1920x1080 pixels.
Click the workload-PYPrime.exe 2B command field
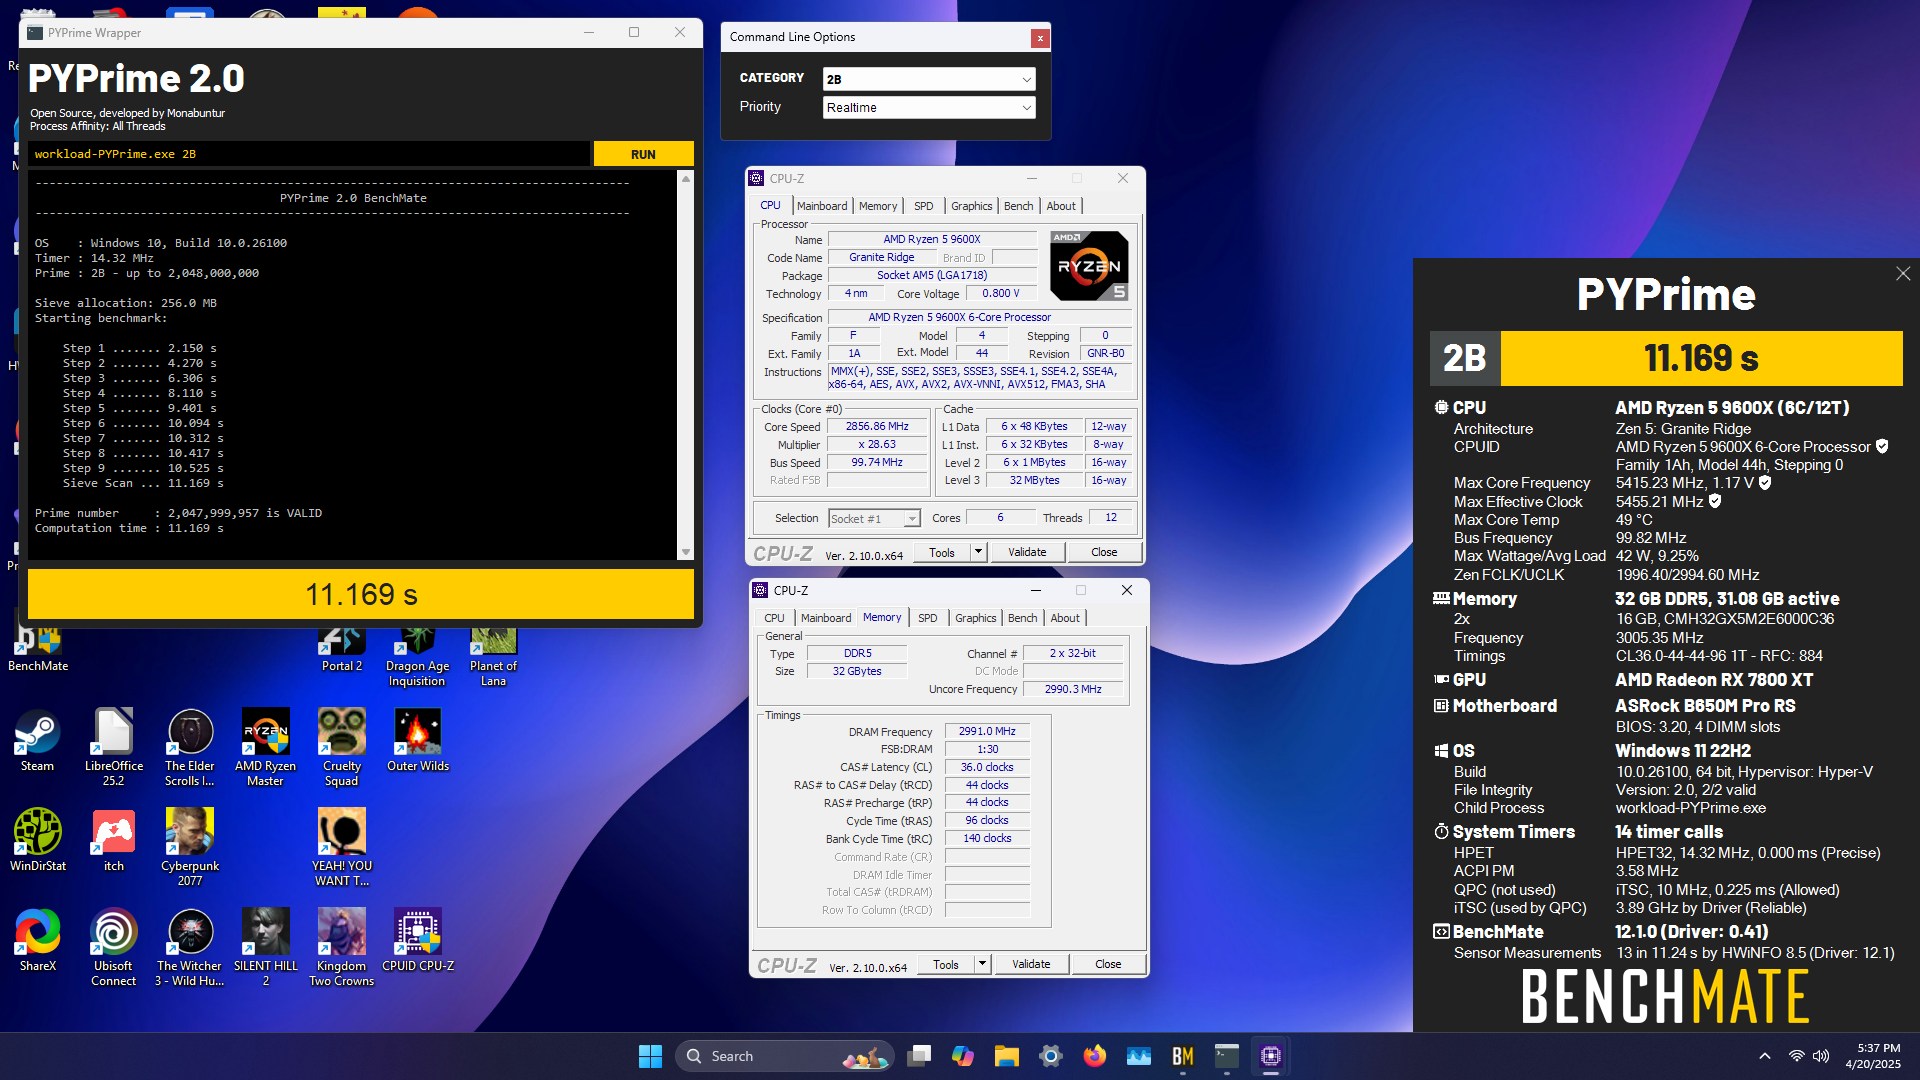click(309, 154)
